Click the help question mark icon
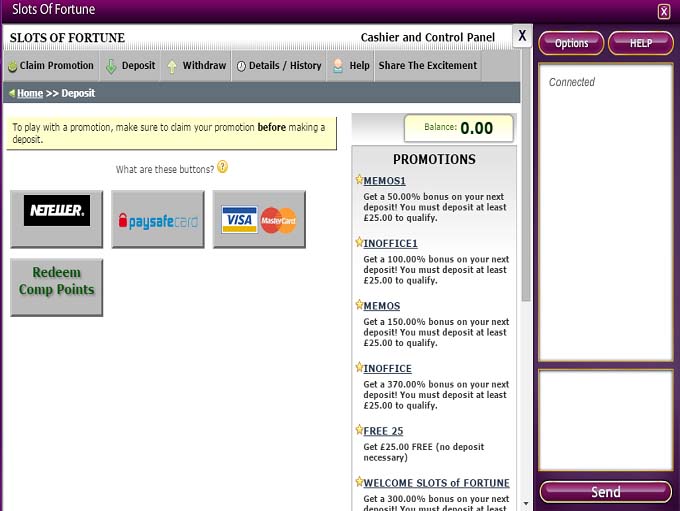The height and width of the screenshot is (511, 680). 222,168
